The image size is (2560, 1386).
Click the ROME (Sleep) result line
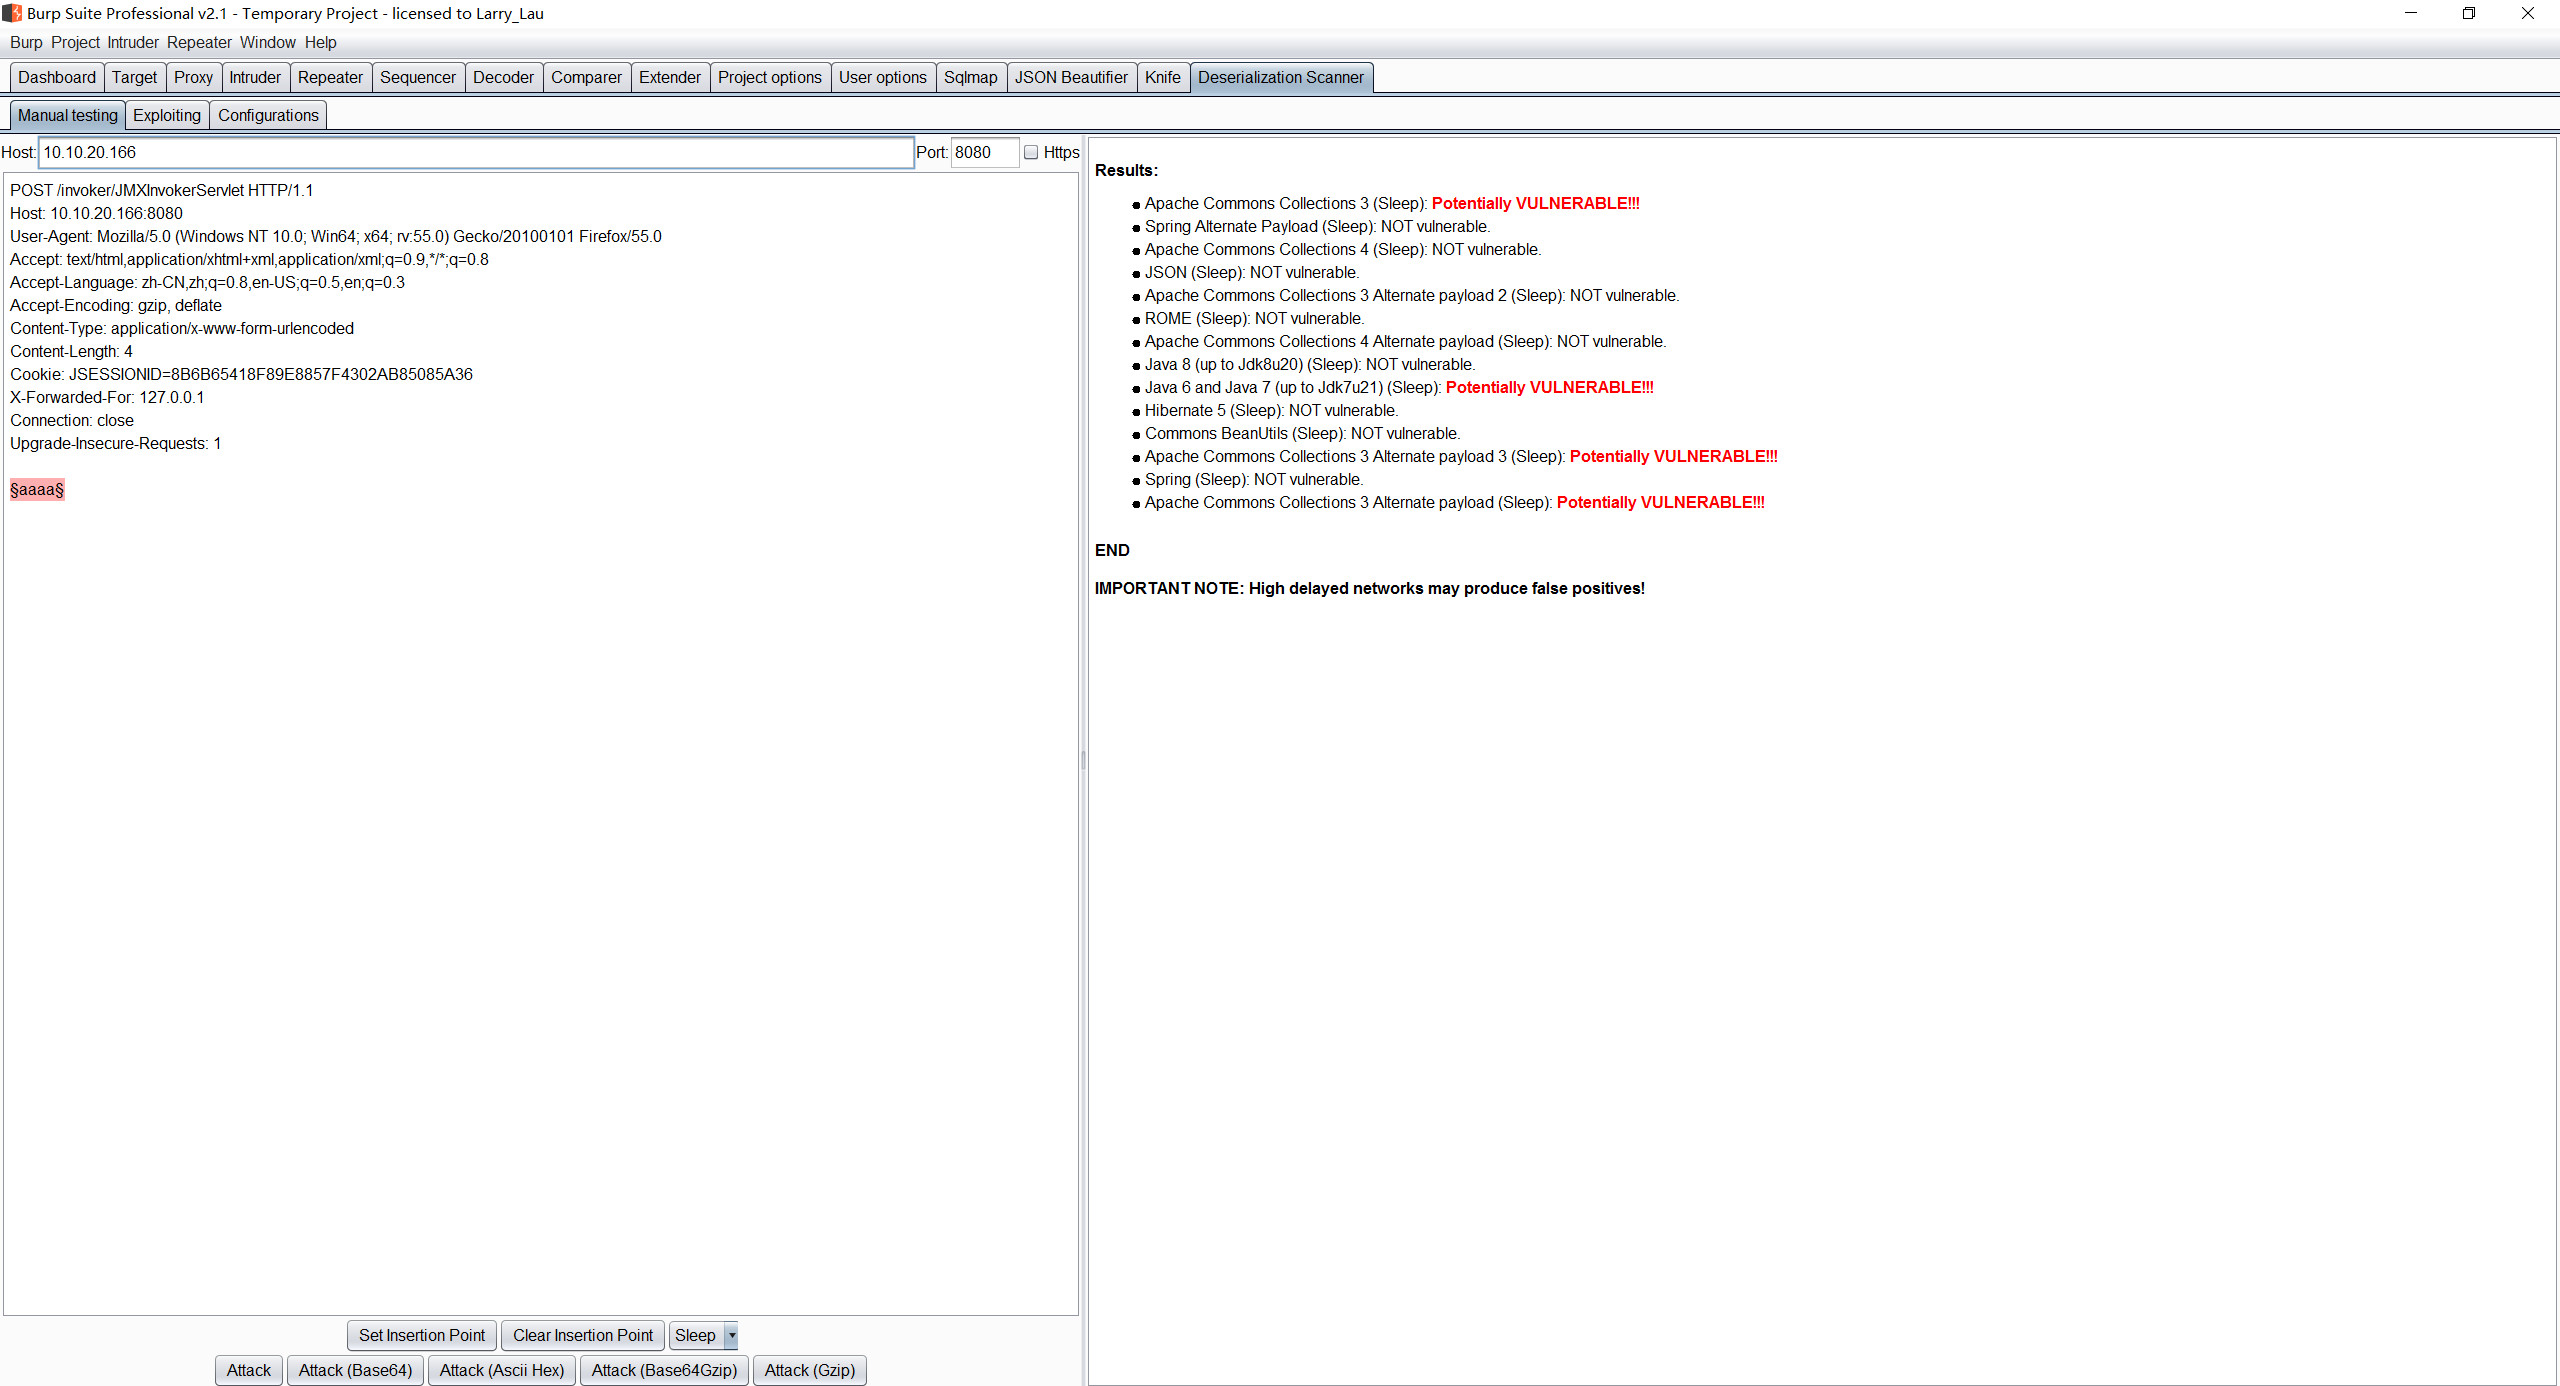click(x=1254, y=318)
